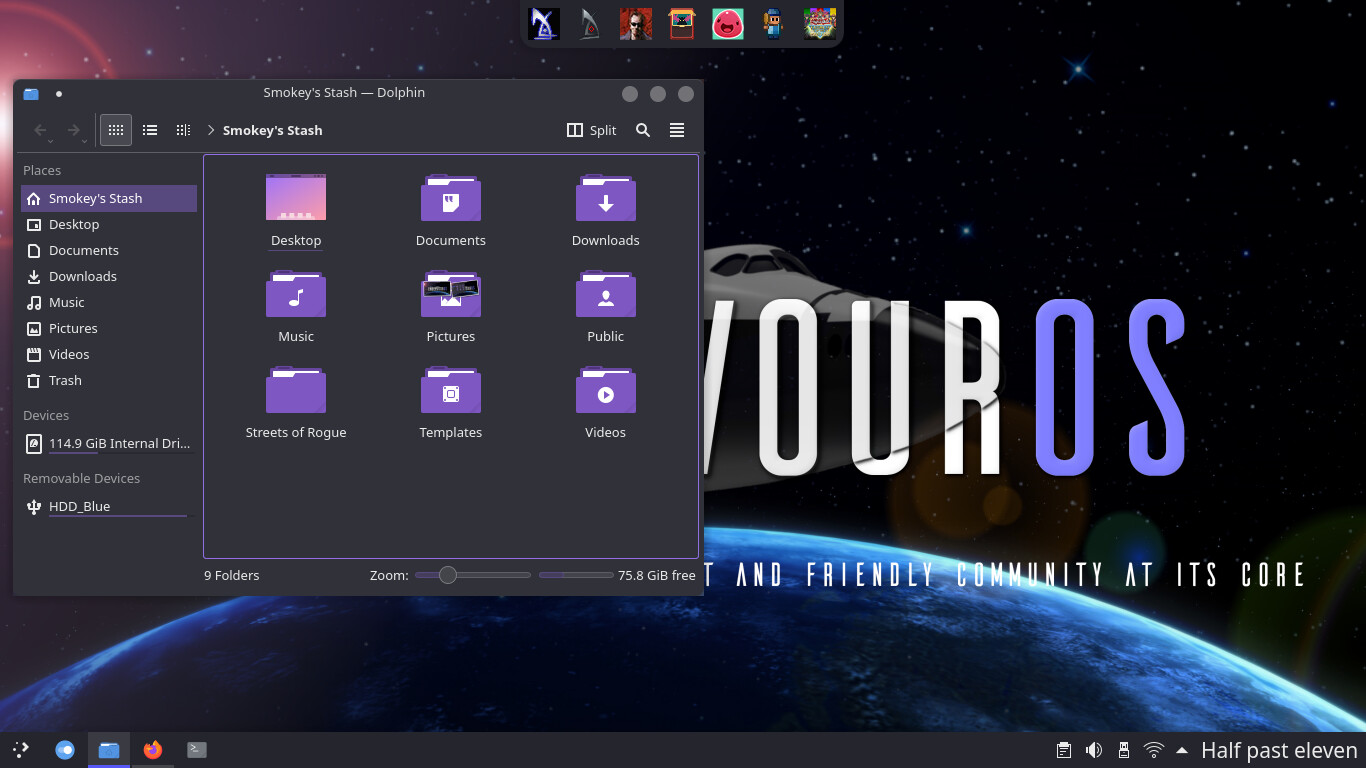Screen dimensions: 1366x768
Task: Open the Wi-Fi network tray icon
Action: [1154, 750]
